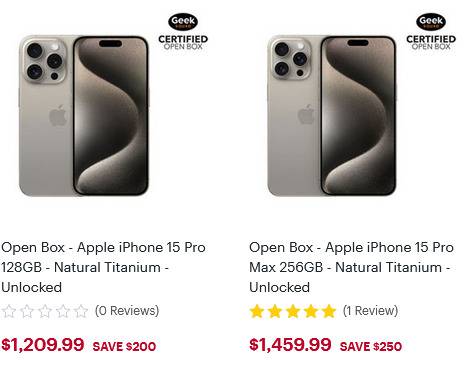Open the (1 Review) link
469x368 pixels.
(x=370, y=311)
